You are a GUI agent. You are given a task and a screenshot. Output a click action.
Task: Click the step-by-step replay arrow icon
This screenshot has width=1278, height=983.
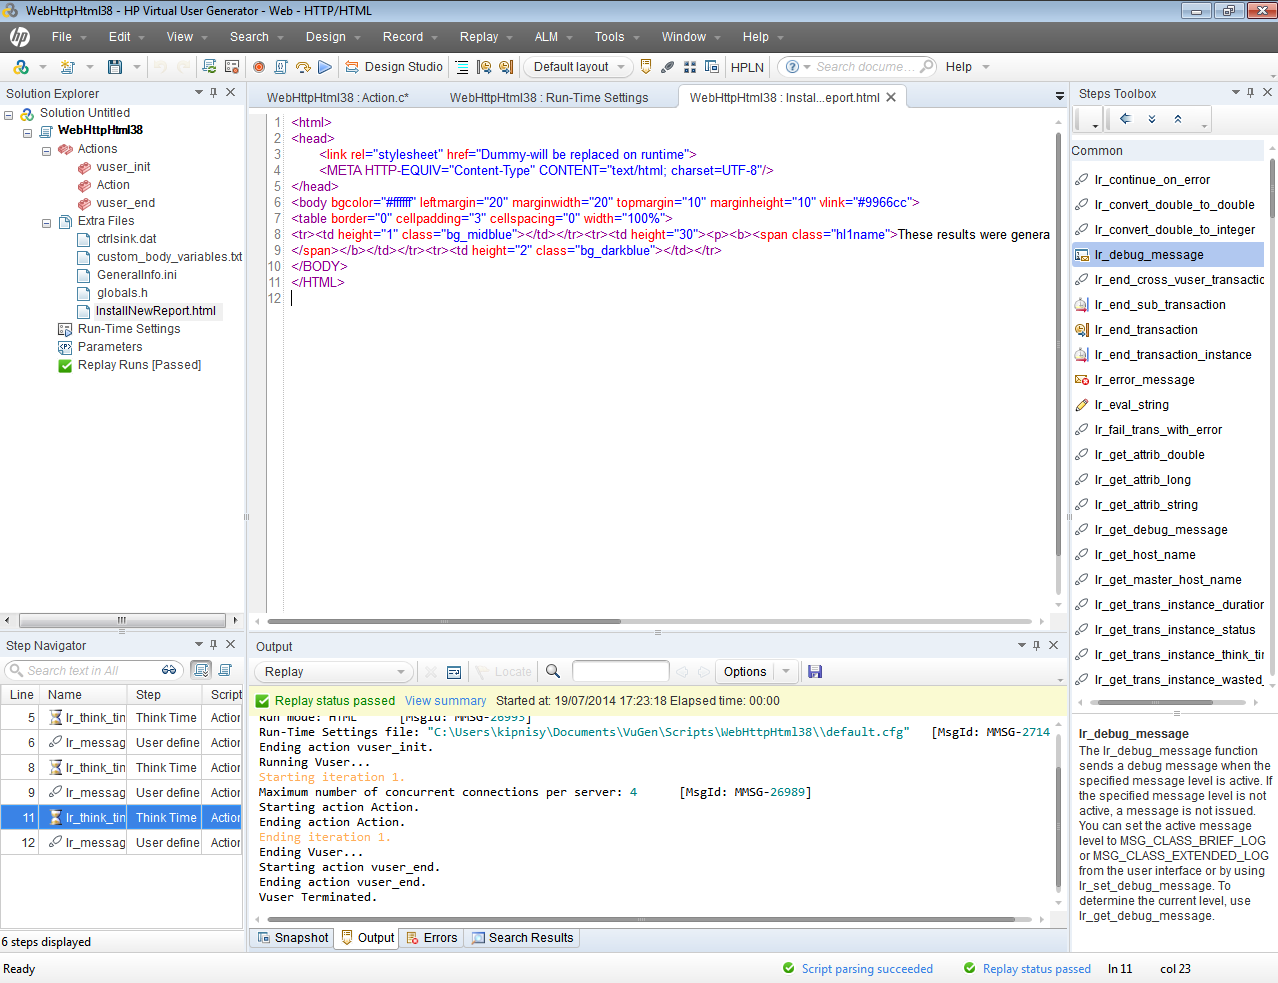click(x=303, y=67)
